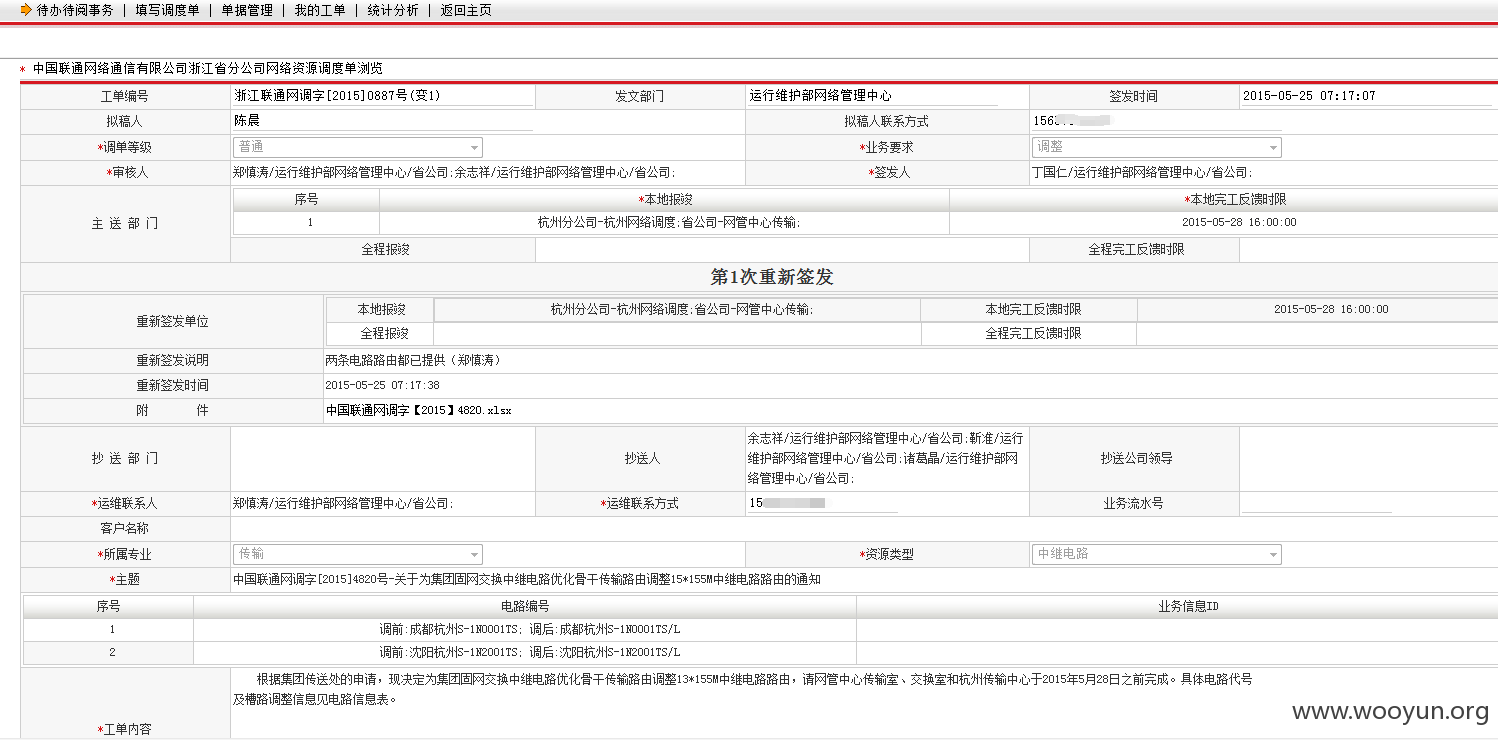Expand the 业务要求 dropdown showing 调整

(1157, 147)
